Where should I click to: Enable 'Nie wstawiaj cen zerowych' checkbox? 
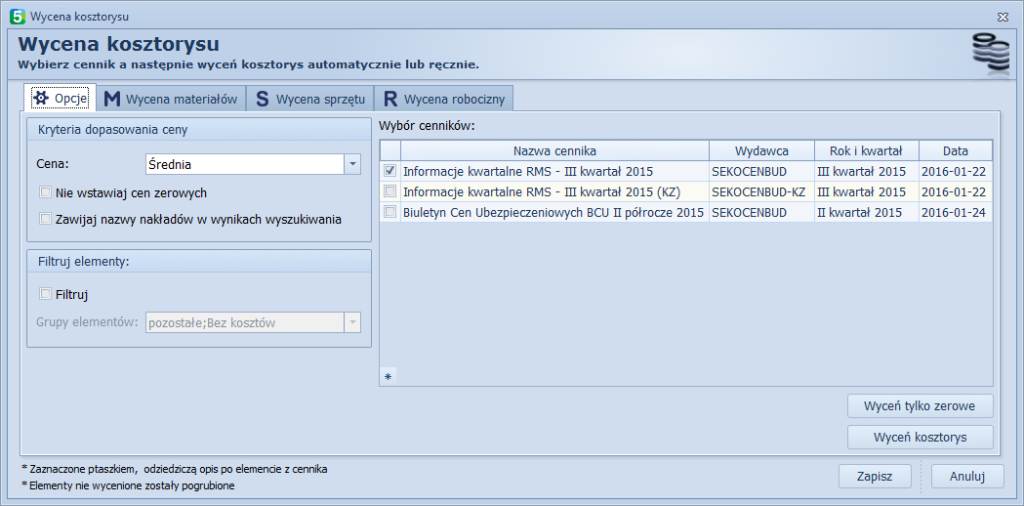[x=45, y=193]
